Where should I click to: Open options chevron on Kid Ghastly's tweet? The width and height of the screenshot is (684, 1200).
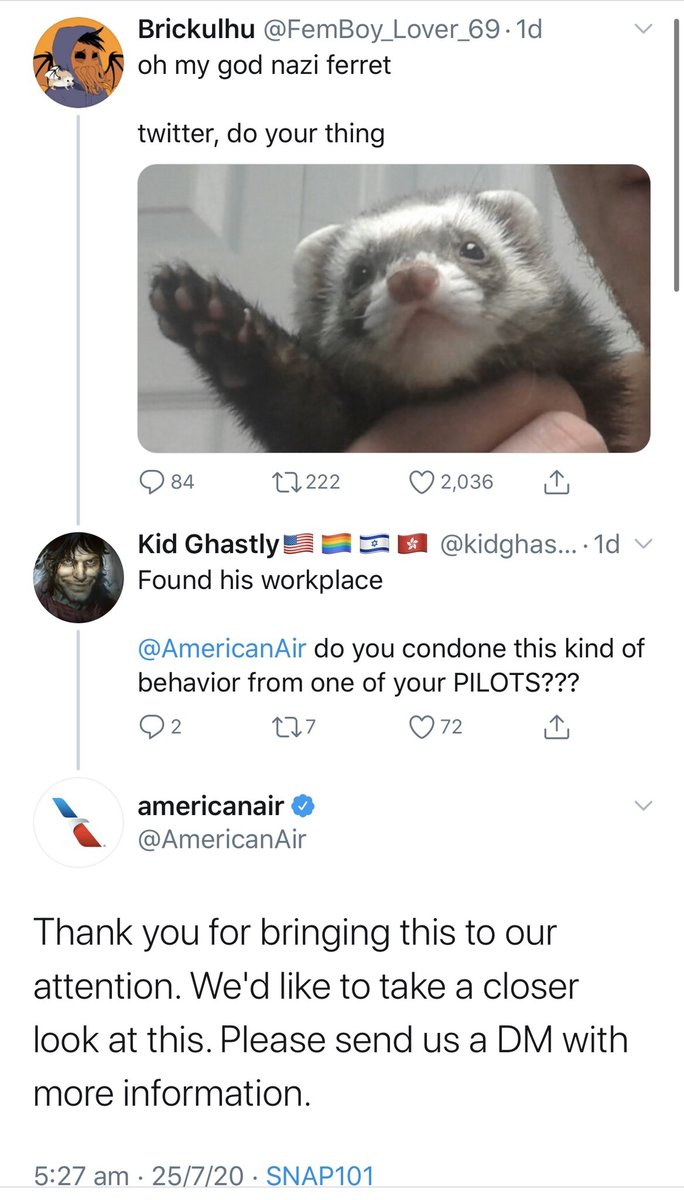point(643,544)
